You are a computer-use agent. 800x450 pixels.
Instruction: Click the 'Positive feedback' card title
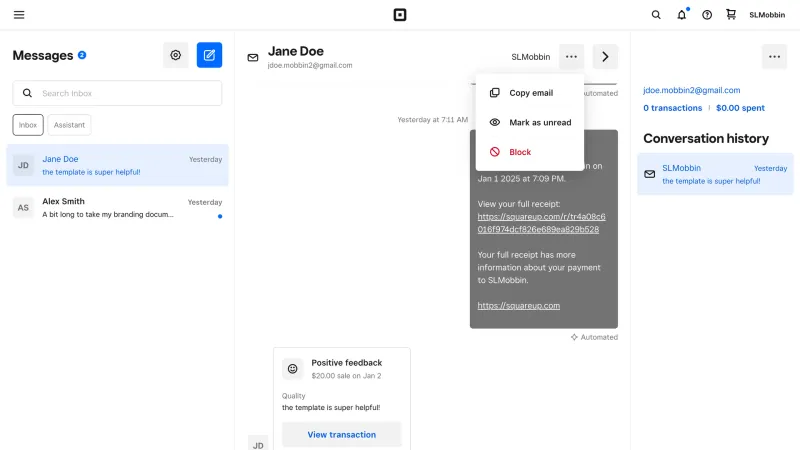point(346,363)
